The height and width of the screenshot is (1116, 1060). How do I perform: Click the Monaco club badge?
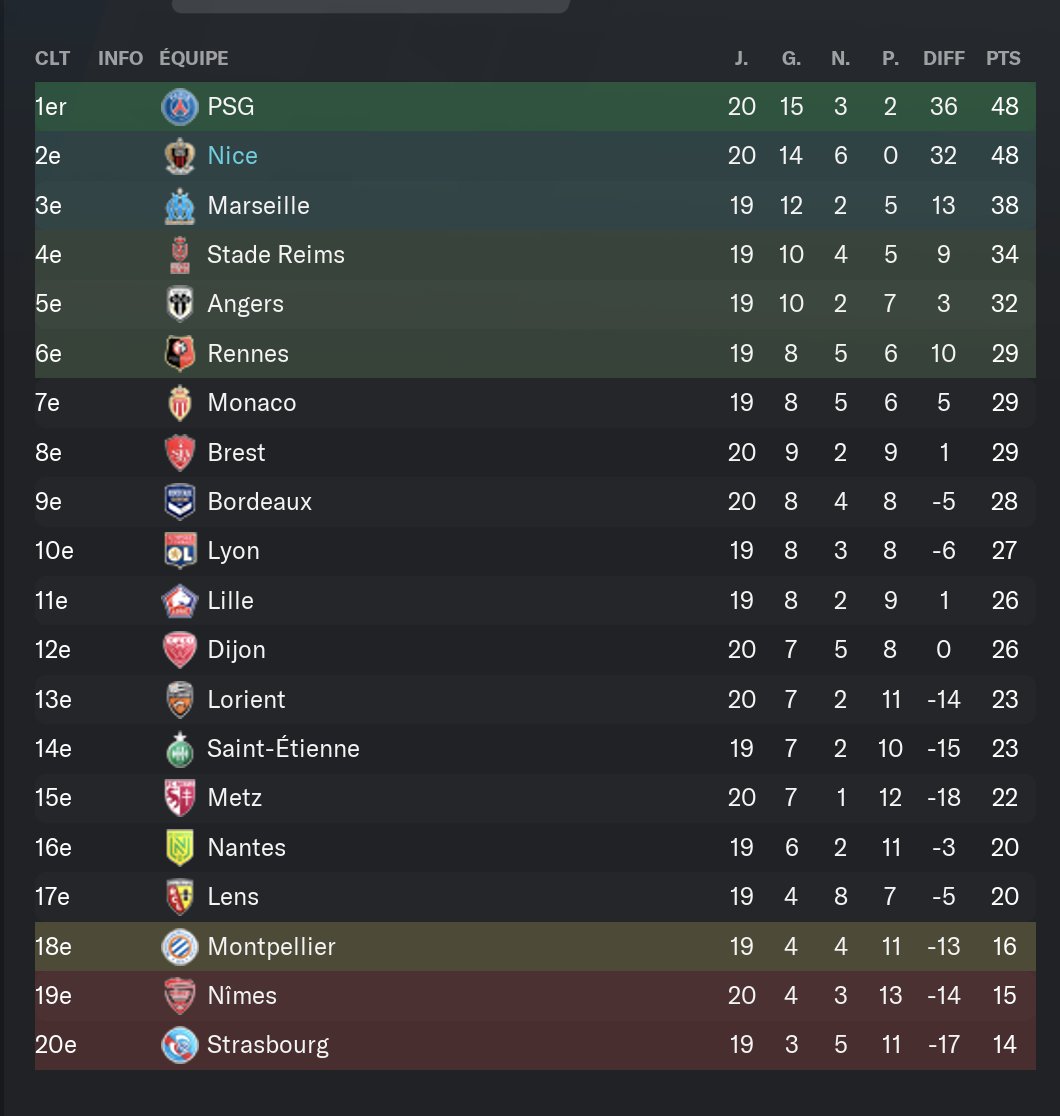(x=180, y=403)
